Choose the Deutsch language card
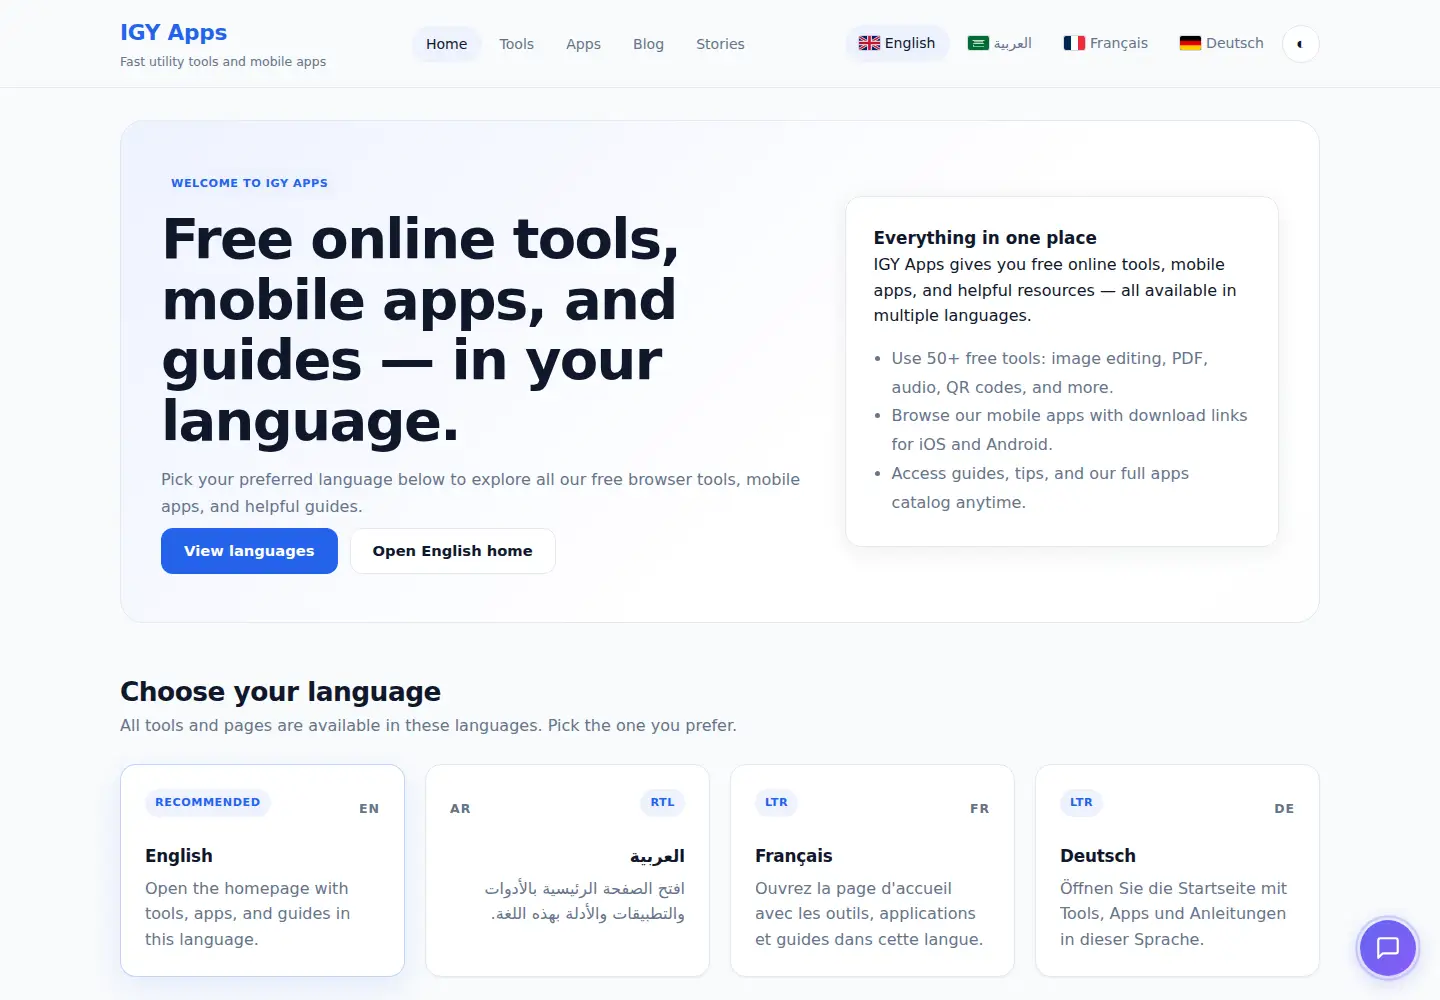1440x1000 pixels. pos(1177,870)
